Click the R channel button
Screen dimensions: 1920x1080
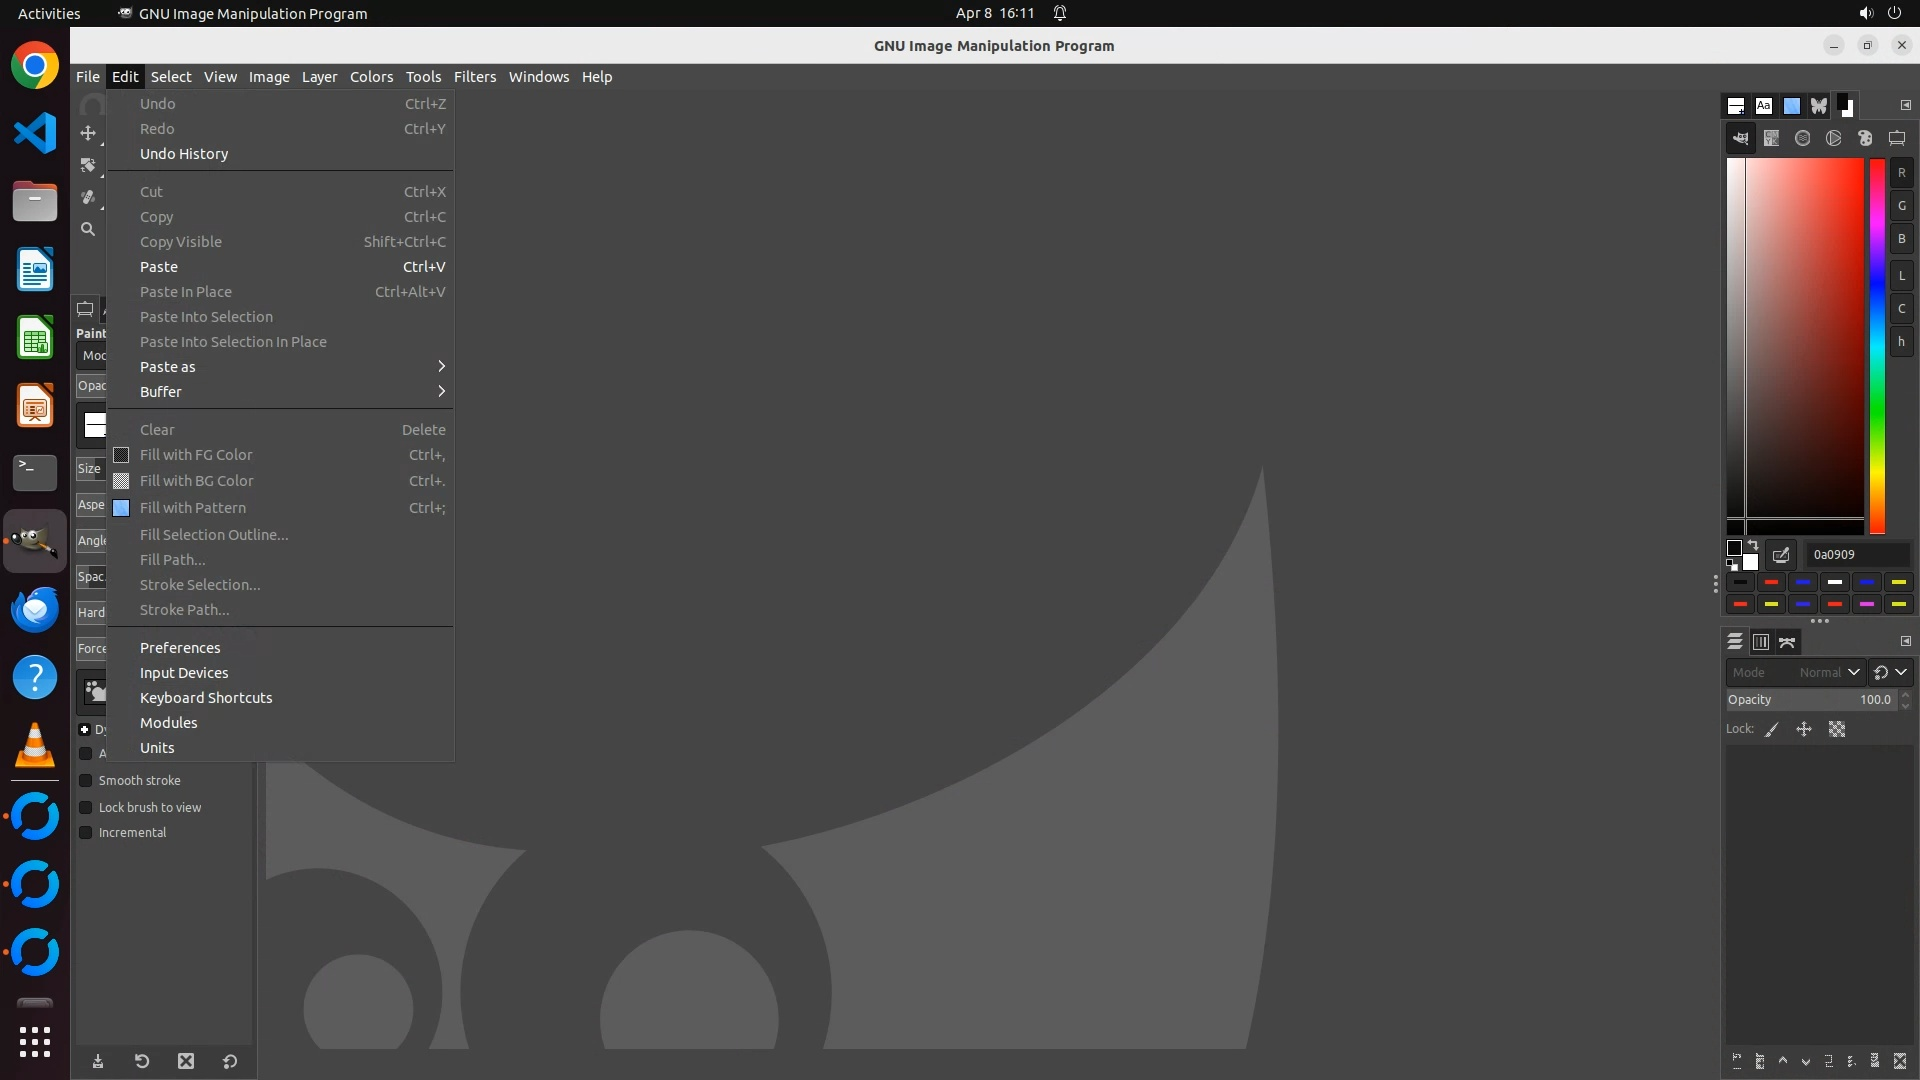1902,173
